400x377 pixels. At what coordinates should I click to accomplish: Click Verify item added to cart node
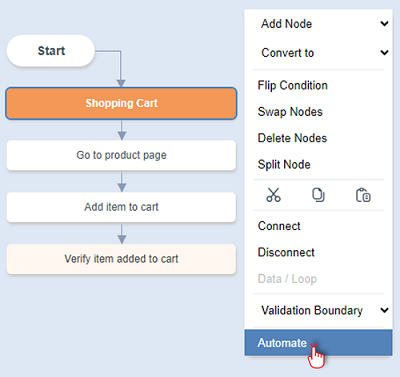click(x=121, y=259)
